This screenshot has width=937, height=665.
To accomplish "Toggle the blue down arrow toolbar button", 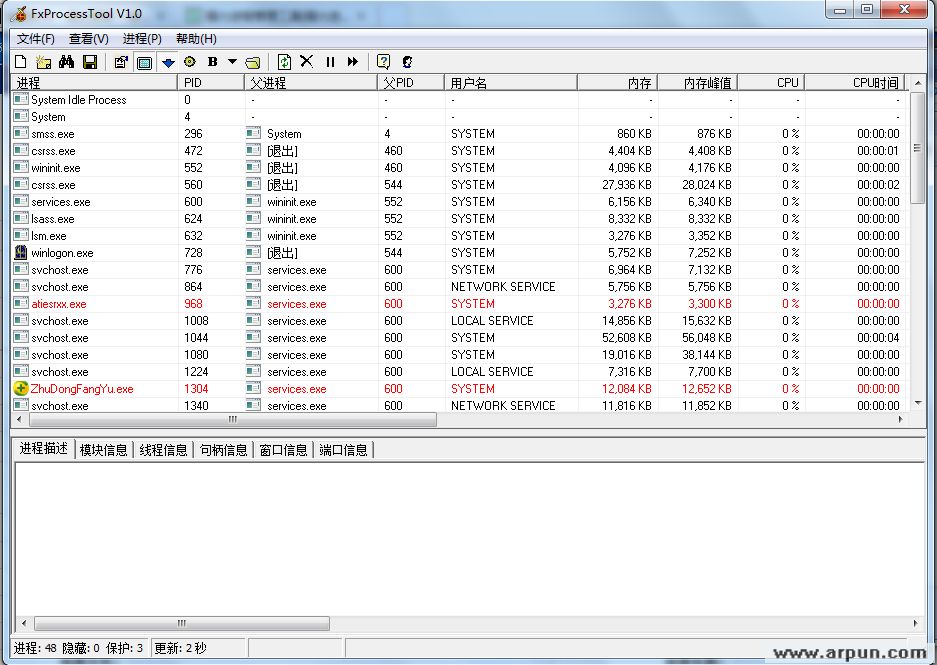I will point(168,62).
